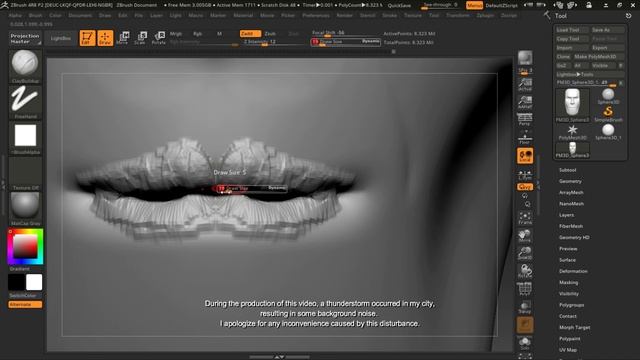Viewport: 640px width, 360px height.
Task: Select the Rotate transform icon
Action: 158,38
